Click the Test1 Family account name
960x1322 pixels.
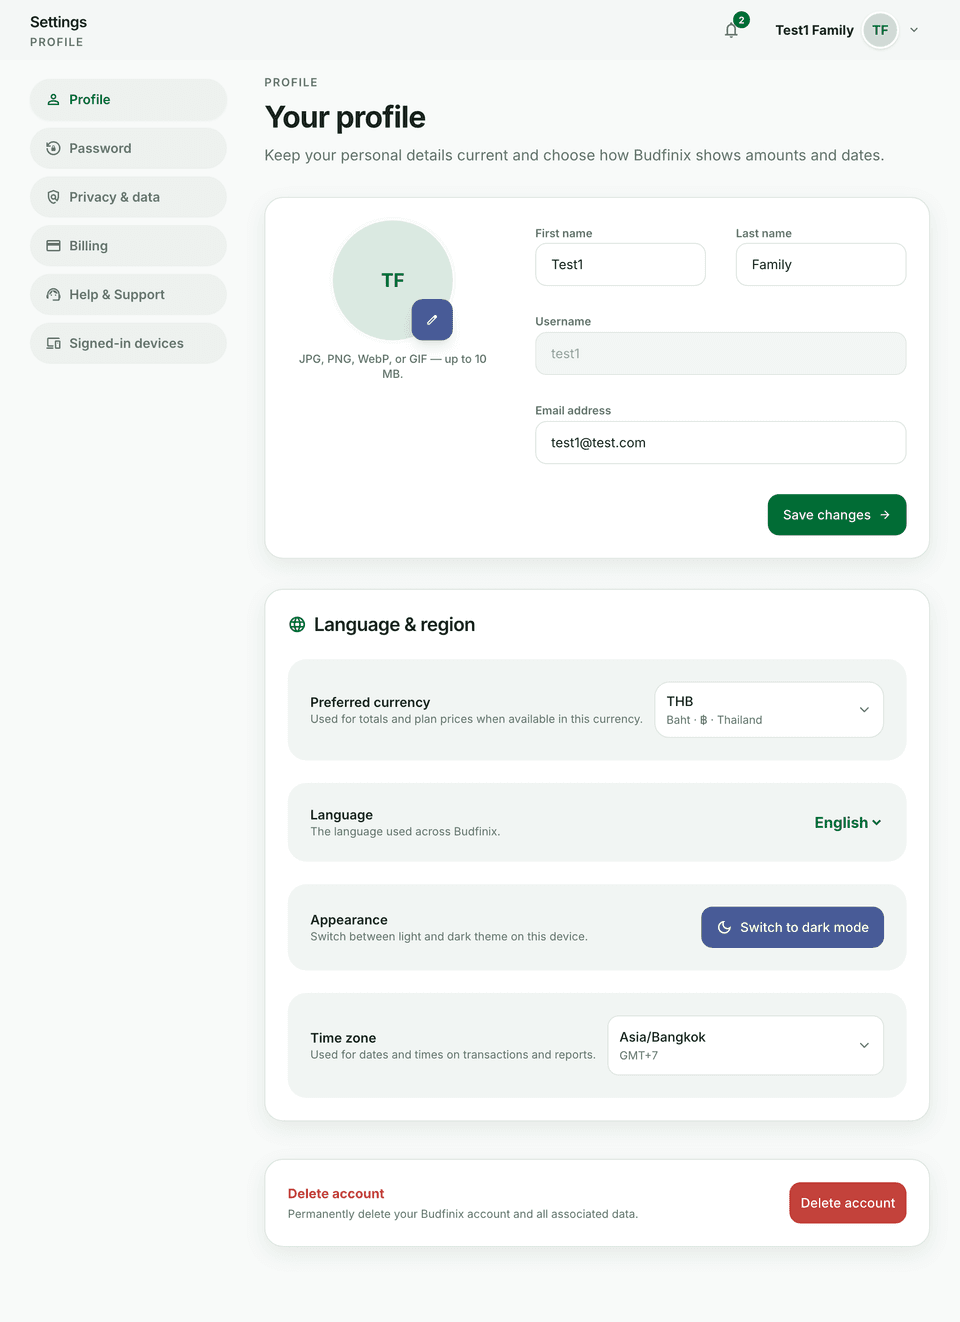[814, 30]
